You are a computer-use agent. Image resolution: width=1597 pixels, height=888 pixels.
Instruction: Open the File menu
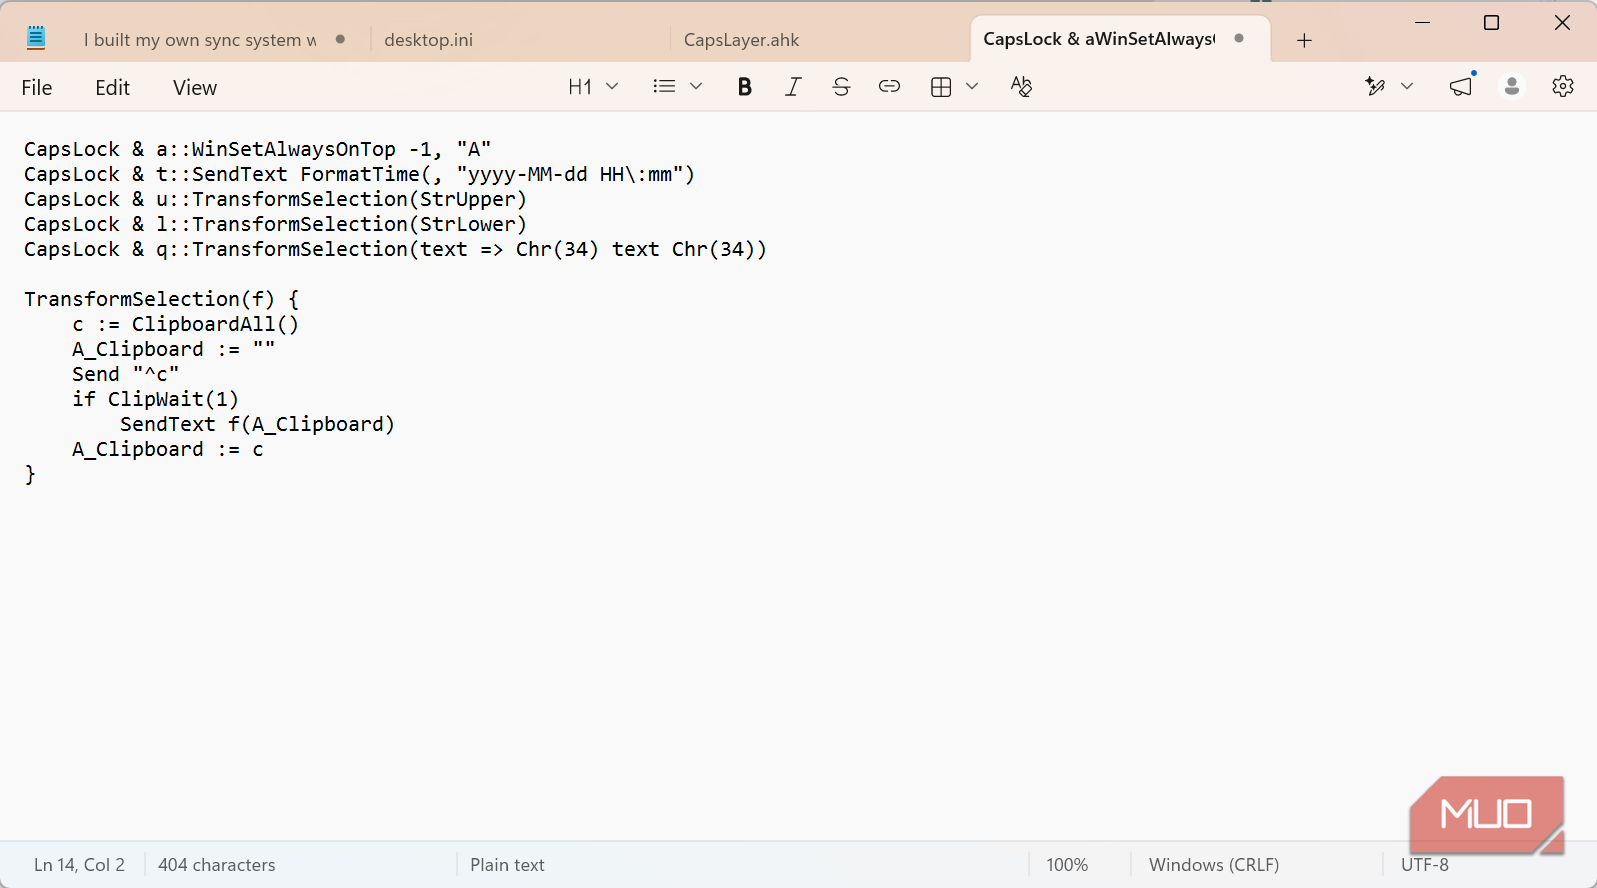(37, 88)
